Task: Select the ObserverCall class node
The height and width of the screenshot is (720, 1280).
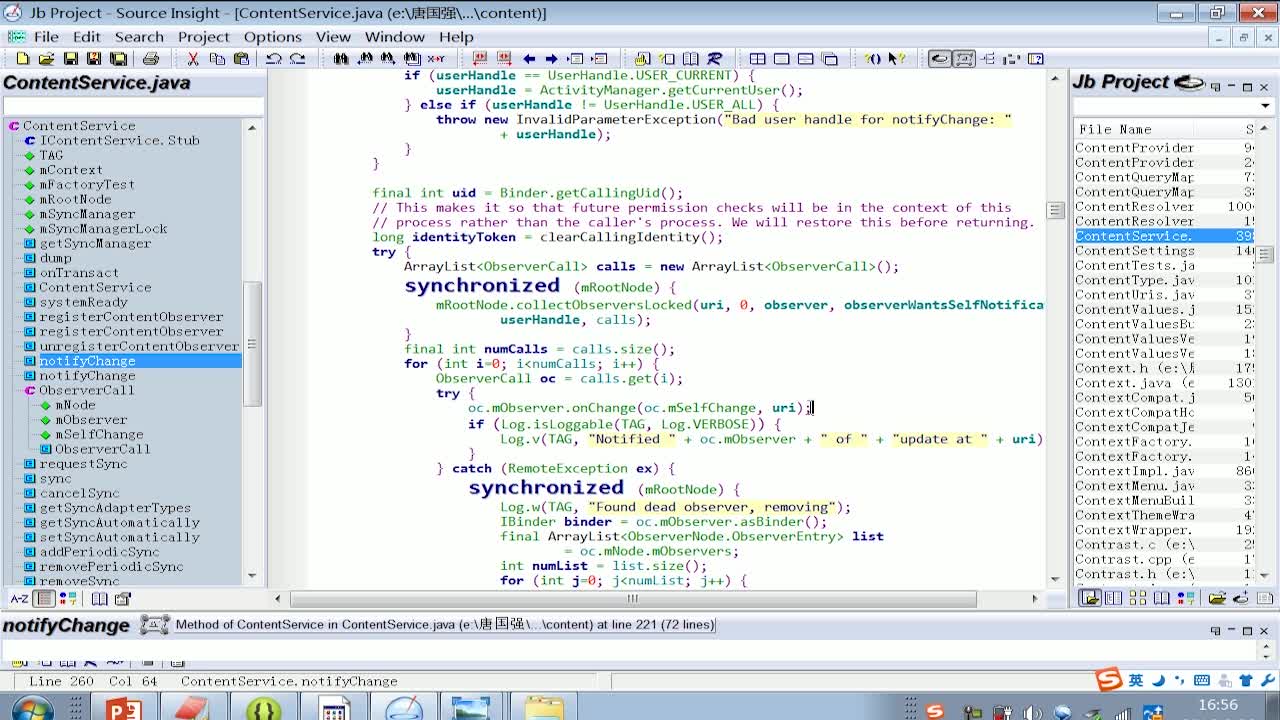Action: pos(86,390)
